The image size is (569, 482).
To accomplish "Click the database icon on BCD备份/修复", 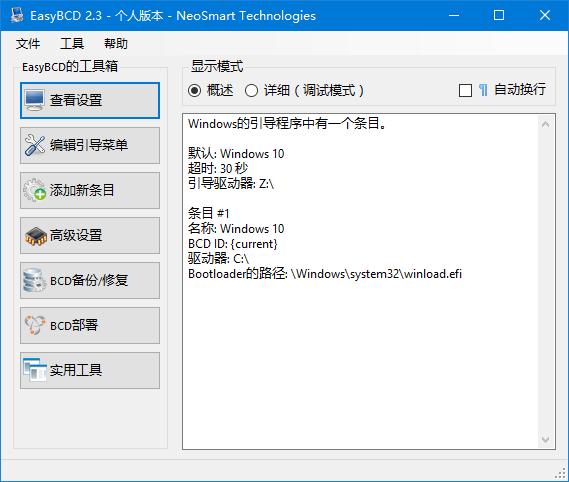I will [34, 280].
